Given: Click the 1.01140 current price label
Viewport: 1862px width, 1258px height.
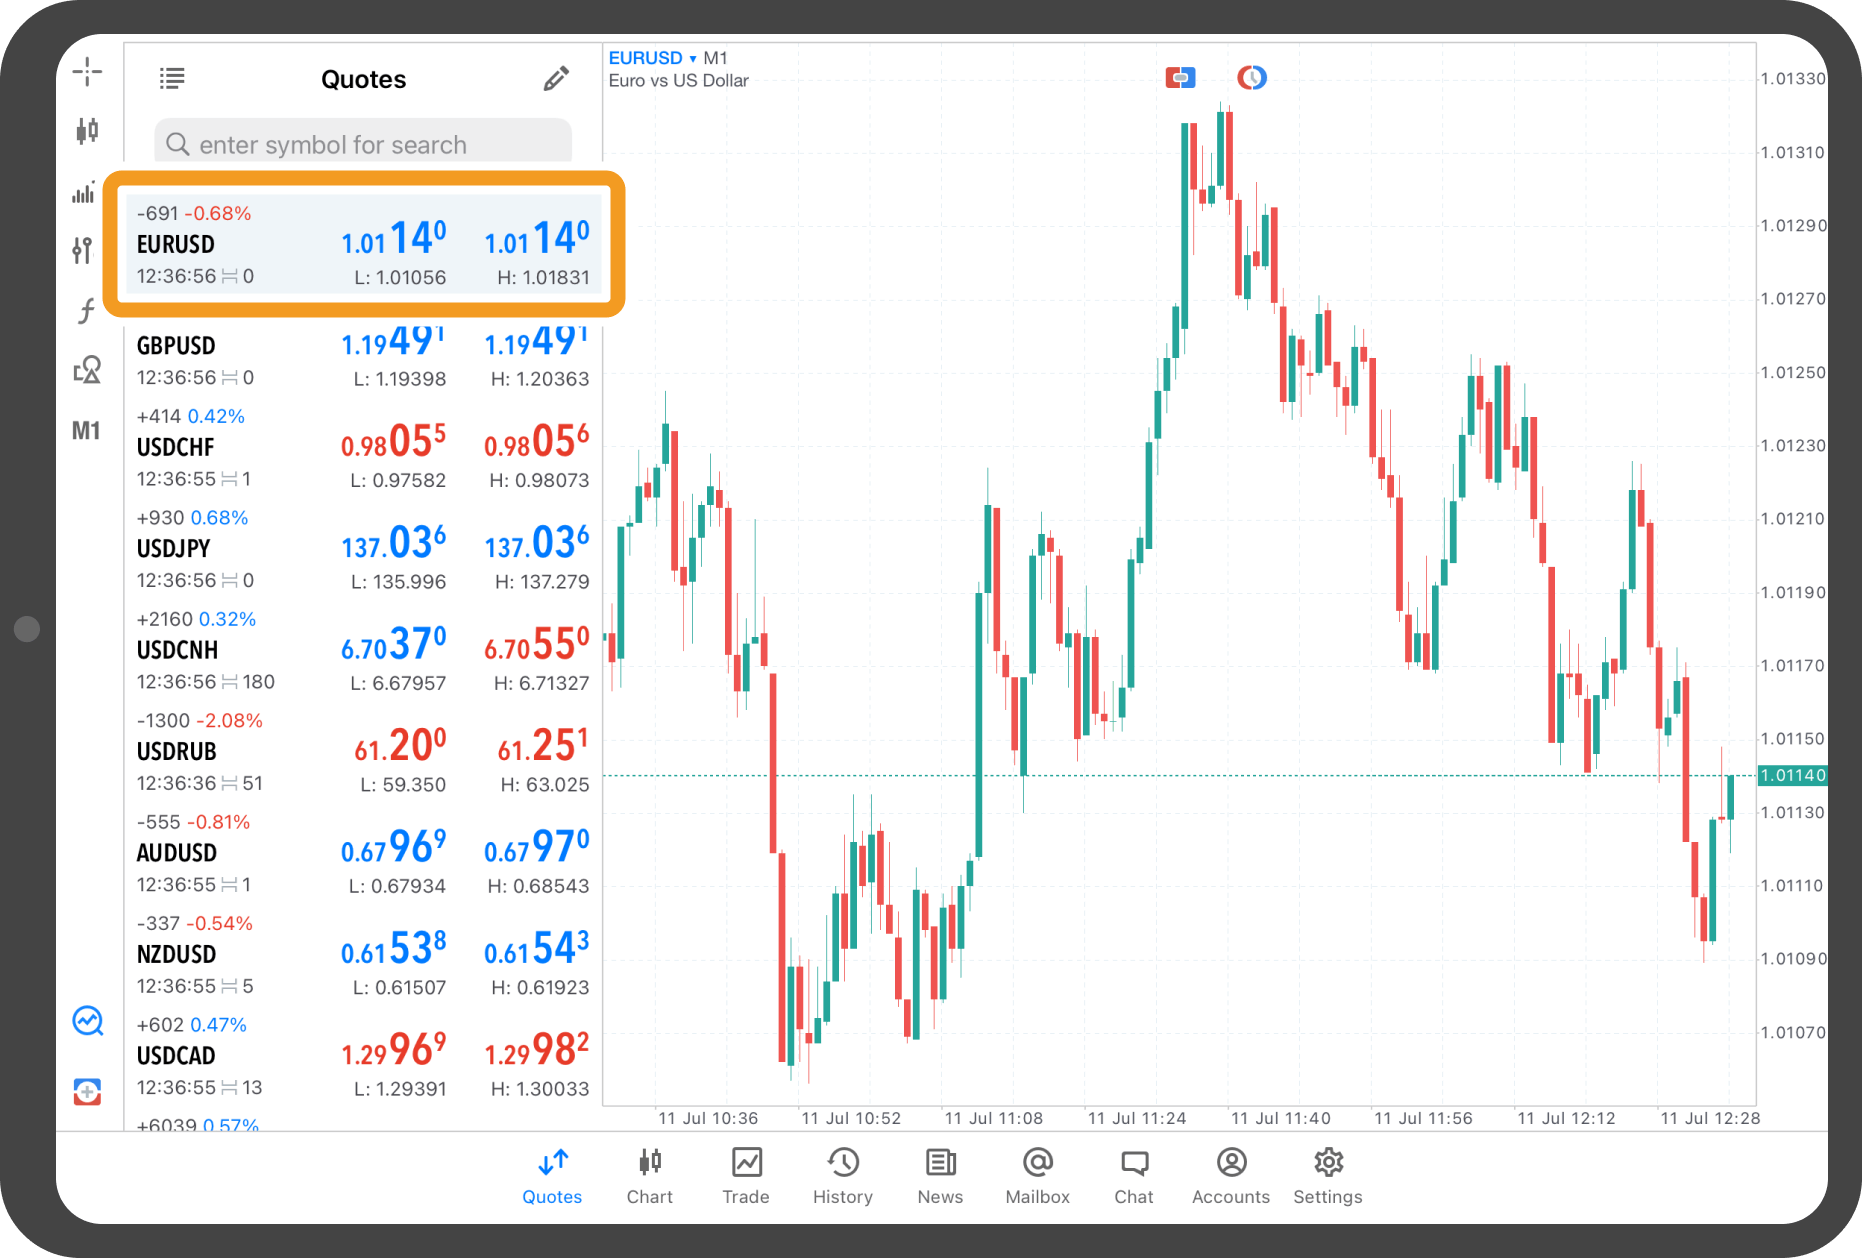Looking at the screenshot, I should 1793,775.
